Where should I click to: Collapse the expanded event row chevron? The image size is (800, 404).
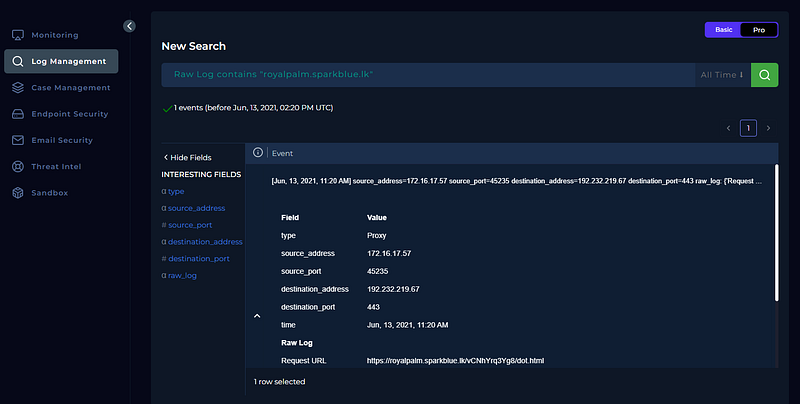(257, 316)
